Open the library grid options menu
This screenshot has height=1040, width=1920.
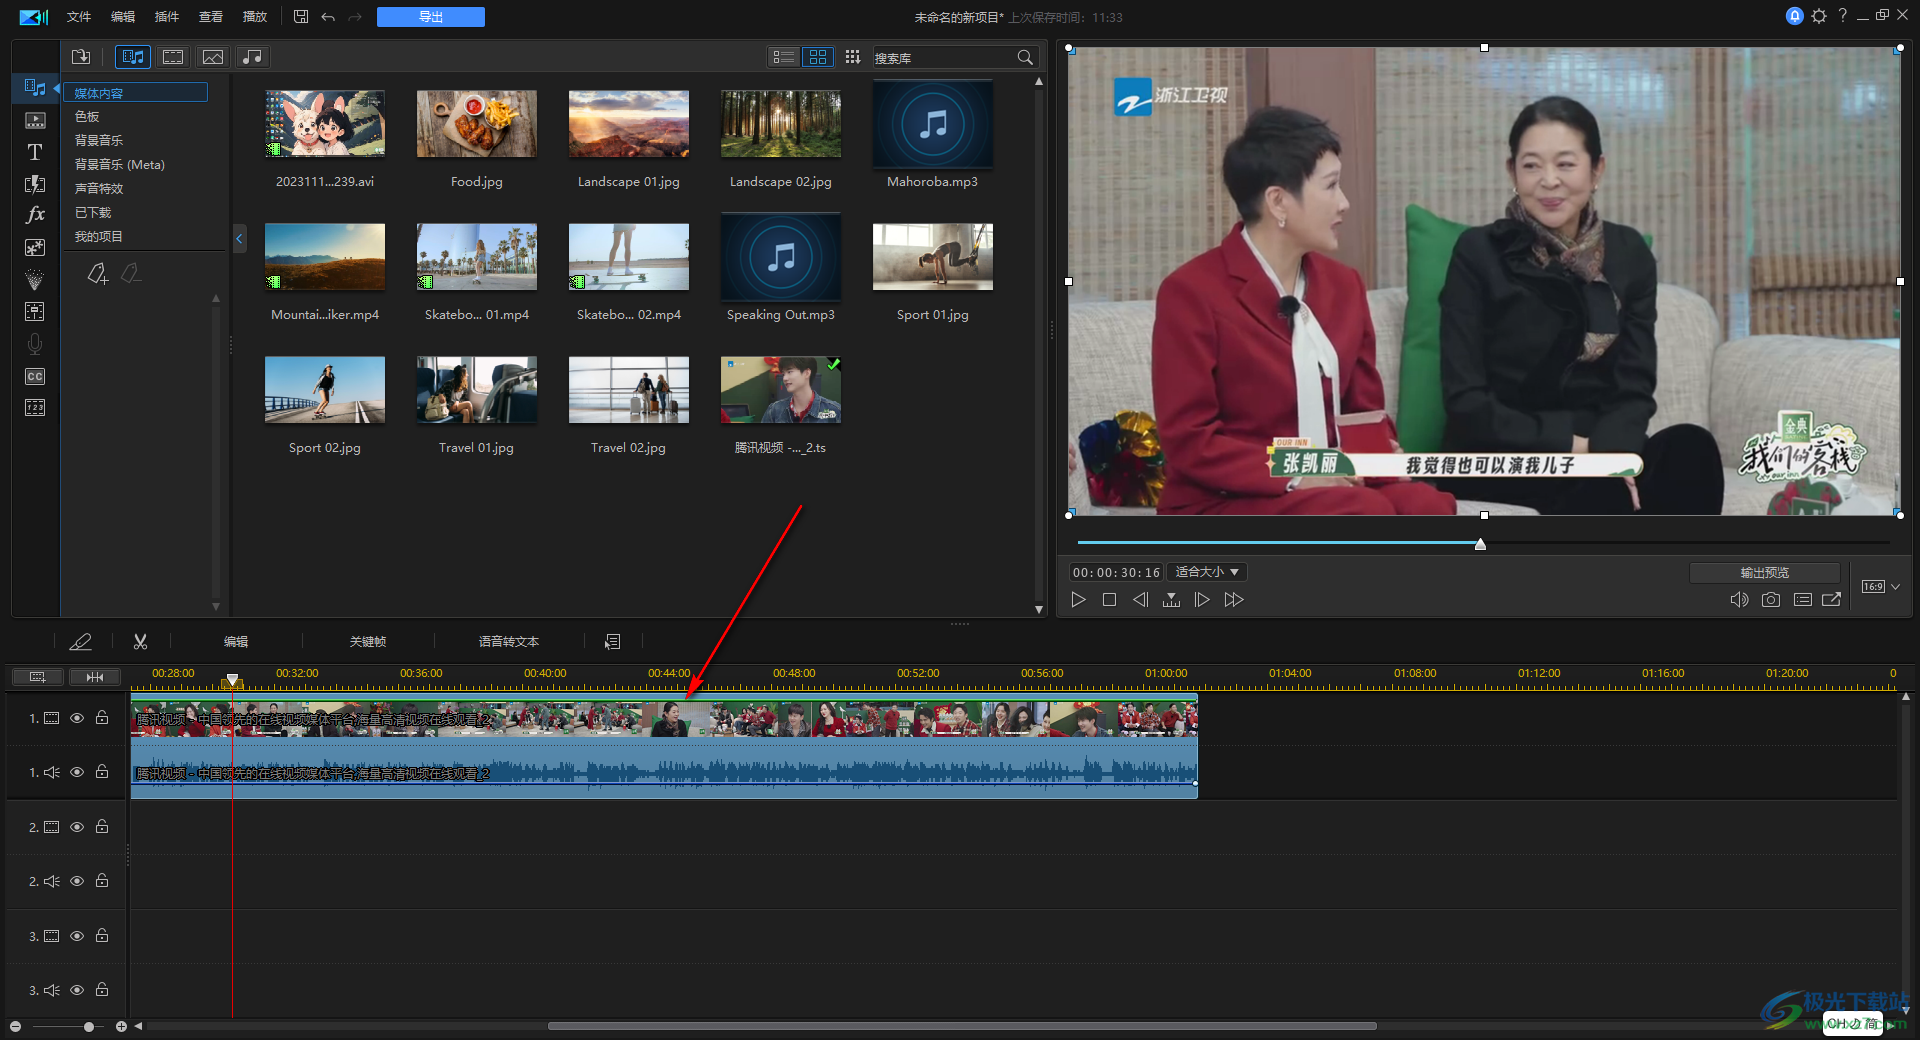pyautogui.click(x=852, y=57)
